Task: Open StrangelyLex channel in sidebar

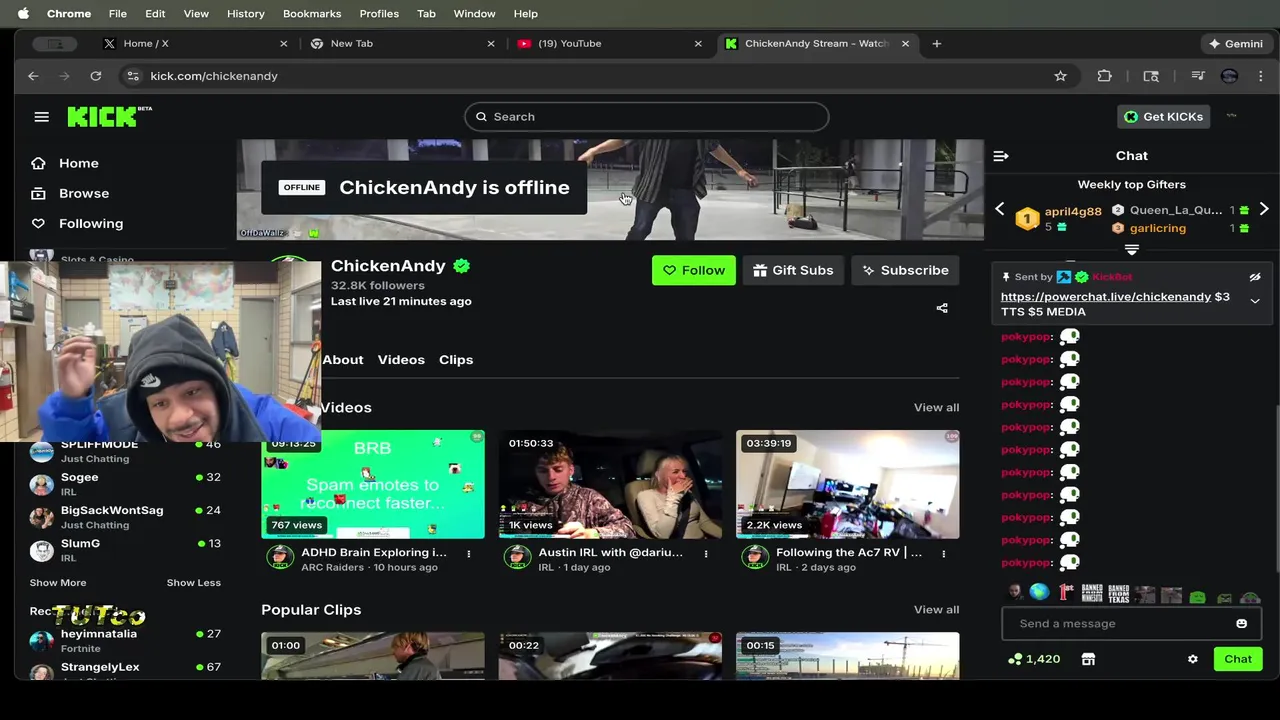Action: (x=125, y=670)
